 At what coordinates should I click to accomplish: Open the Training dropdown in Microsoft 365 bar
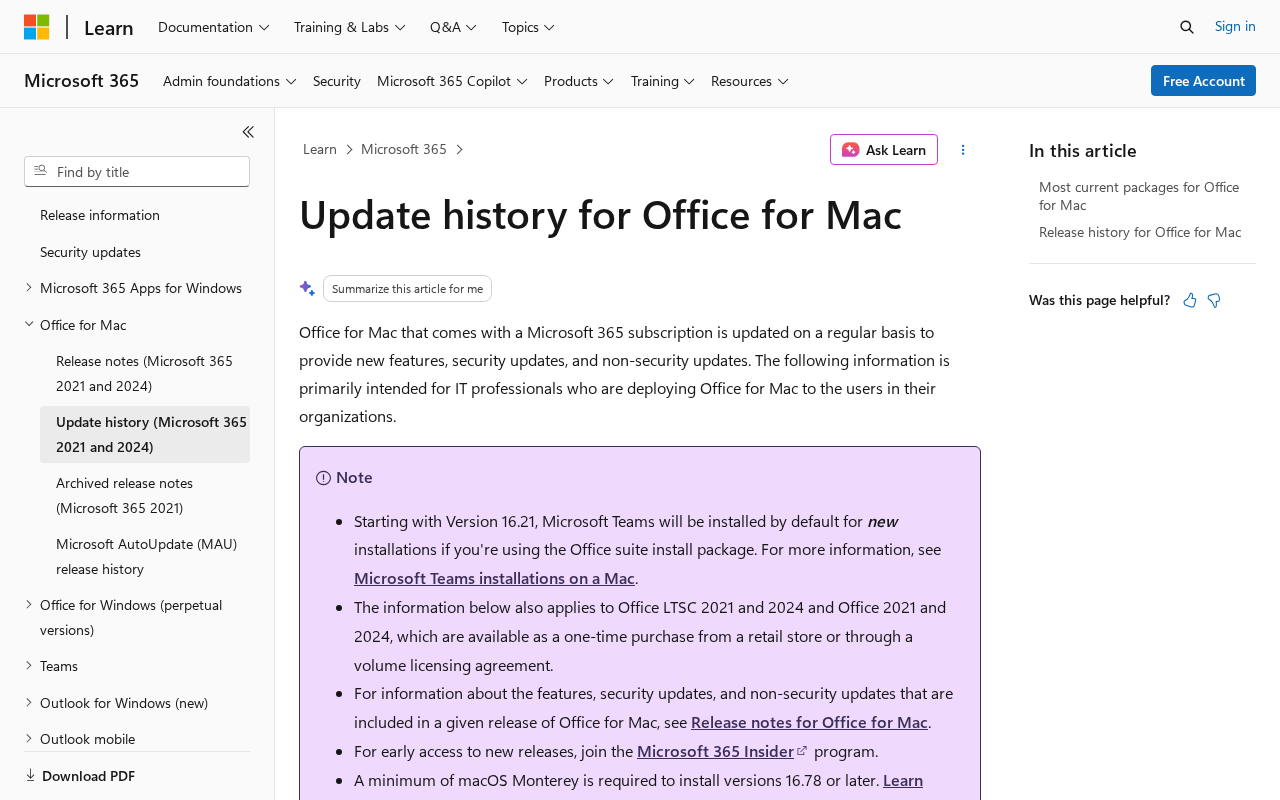(x=663, y=81)
